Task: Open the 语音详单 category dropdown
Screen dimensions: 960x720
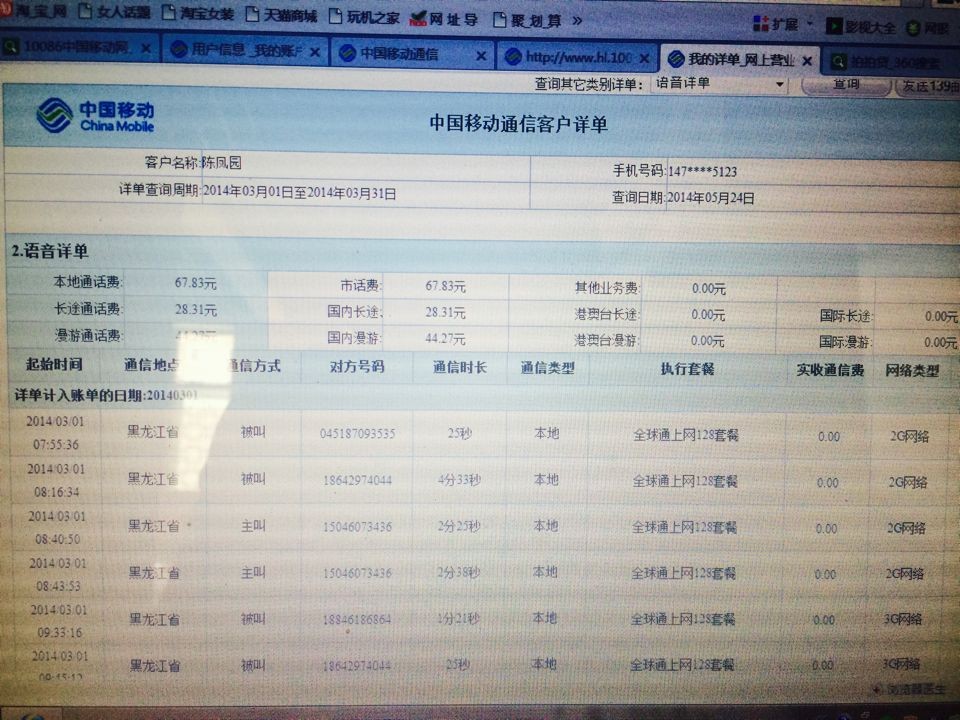Action: pos(720,84)
